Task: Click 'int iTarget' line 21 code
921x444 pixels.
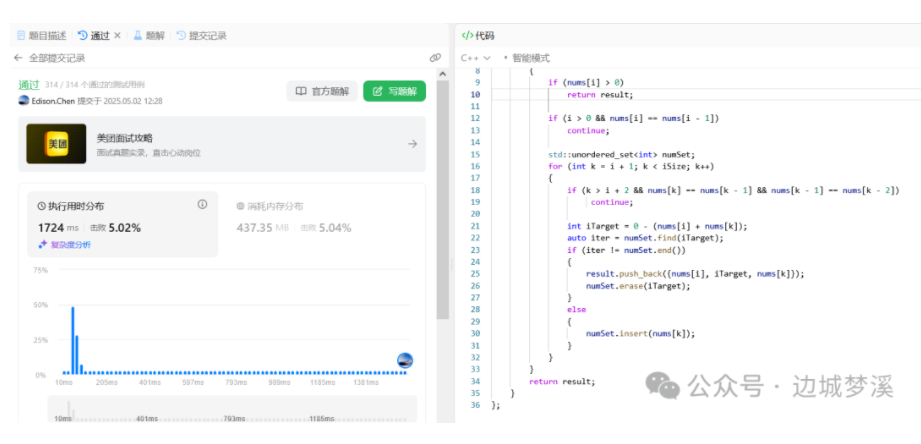Action: point(657,226)
